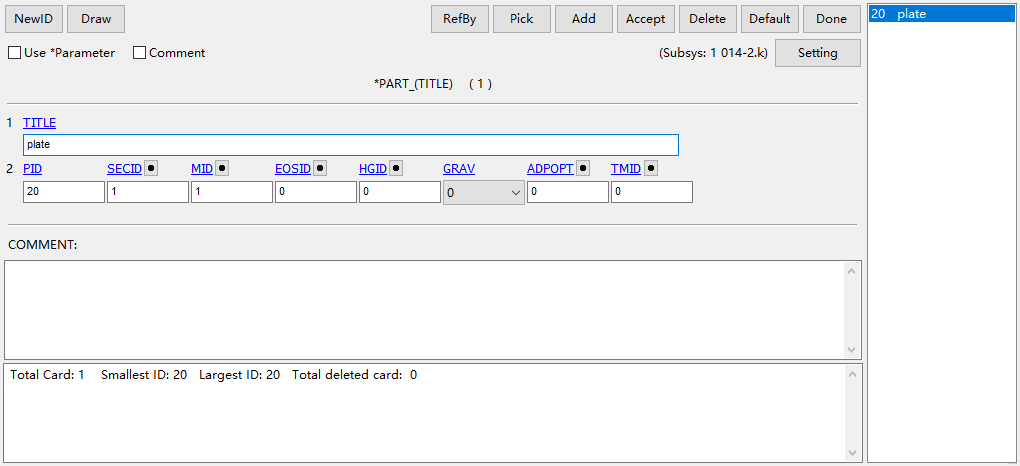This screenshot has height=466, width=1020.
Task: Click the dot button next to EOSID
Action: 319,168
